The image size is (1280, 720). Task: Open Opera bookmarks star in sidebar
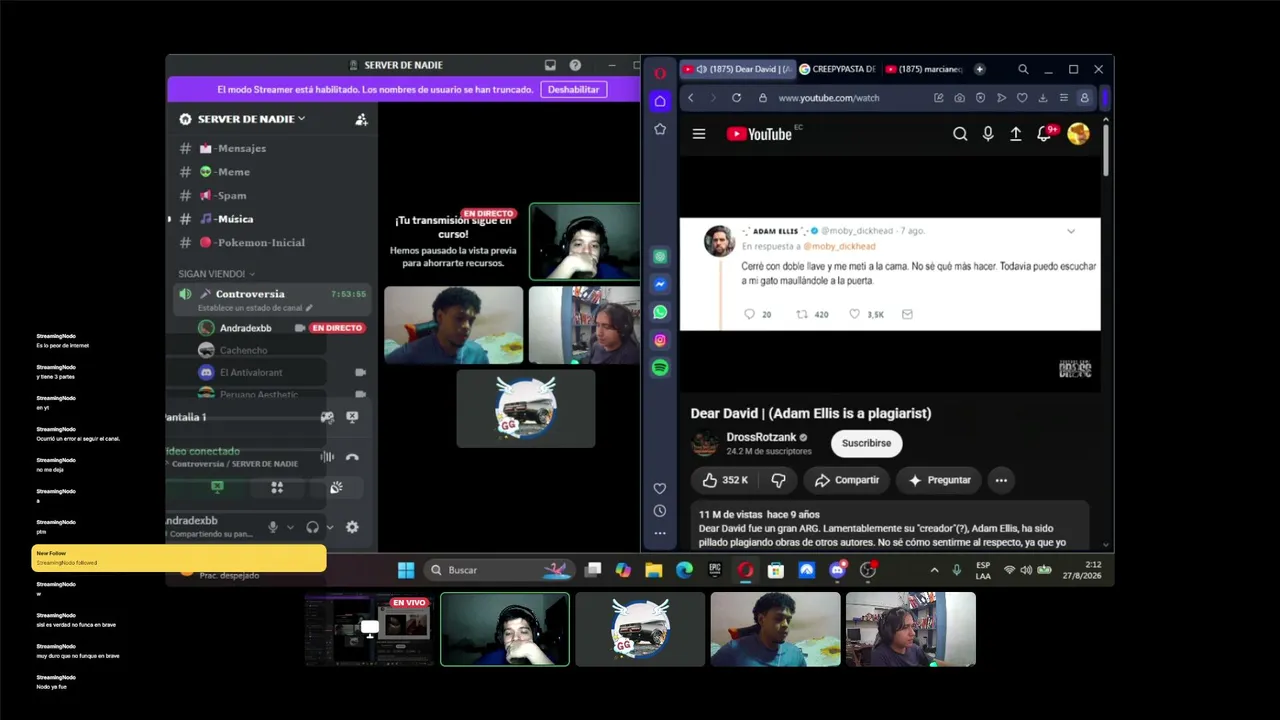pyautogui.click(x=660, y=129)
